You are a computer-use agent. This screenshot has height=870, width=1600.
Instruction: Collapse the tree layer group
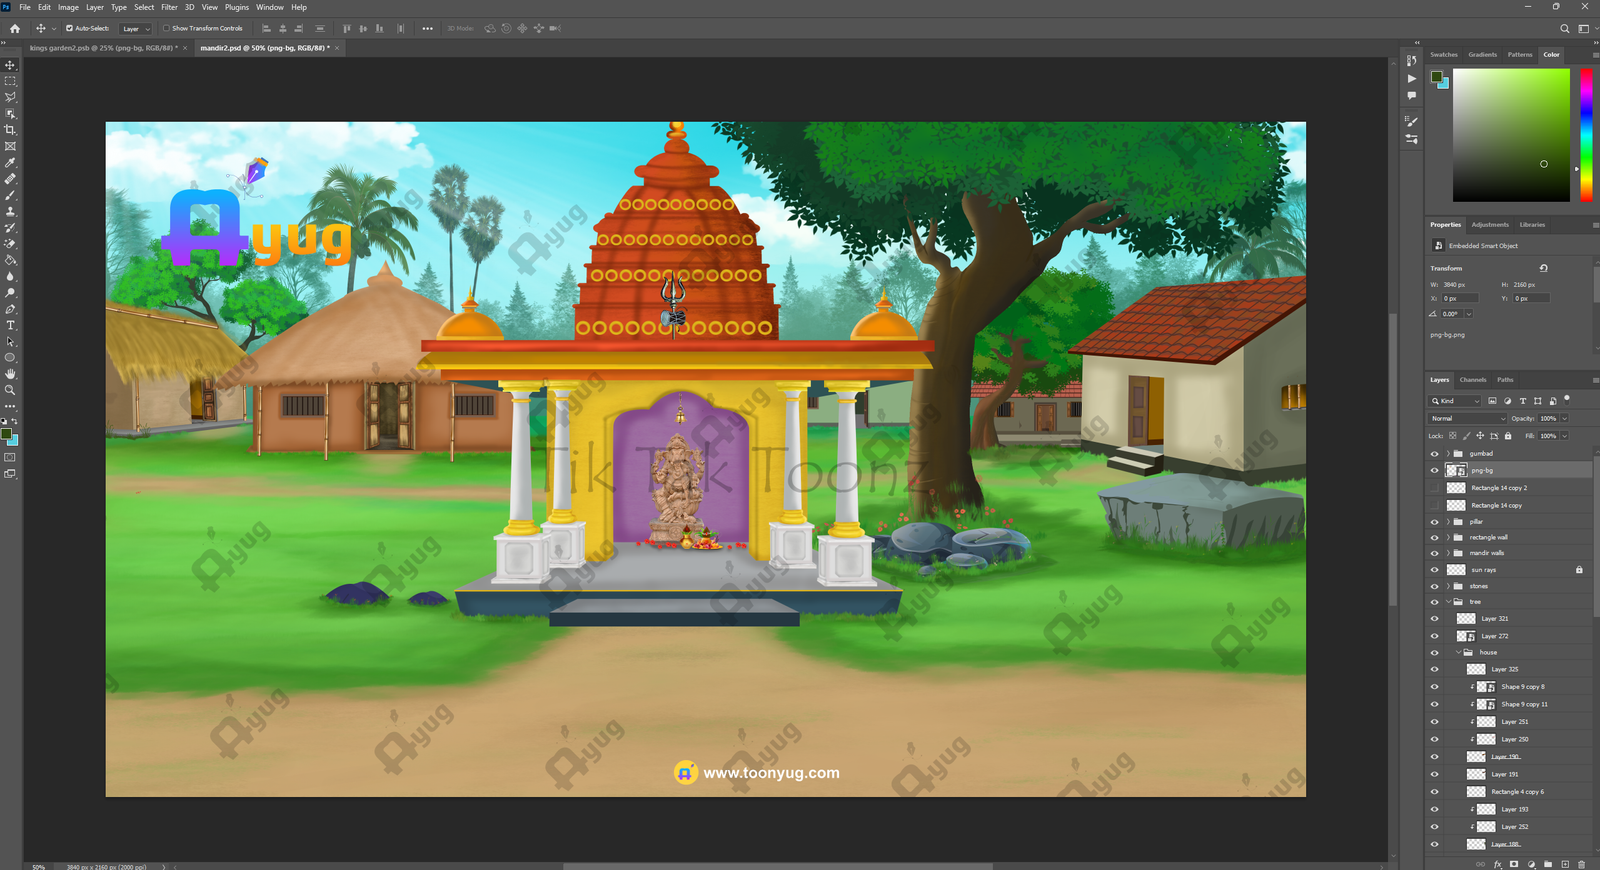[1447, 602]
